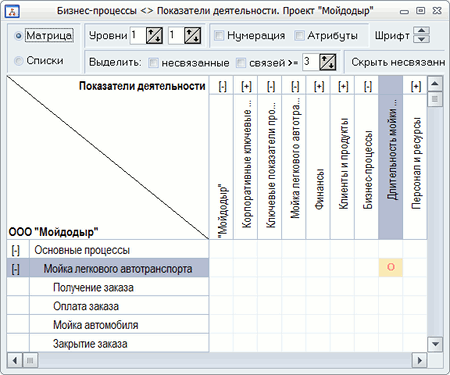Viewport: 450px width, 375px height.
Task: Expand the Клиенты и продукты column [+]
Action: [x=343, y=87]
